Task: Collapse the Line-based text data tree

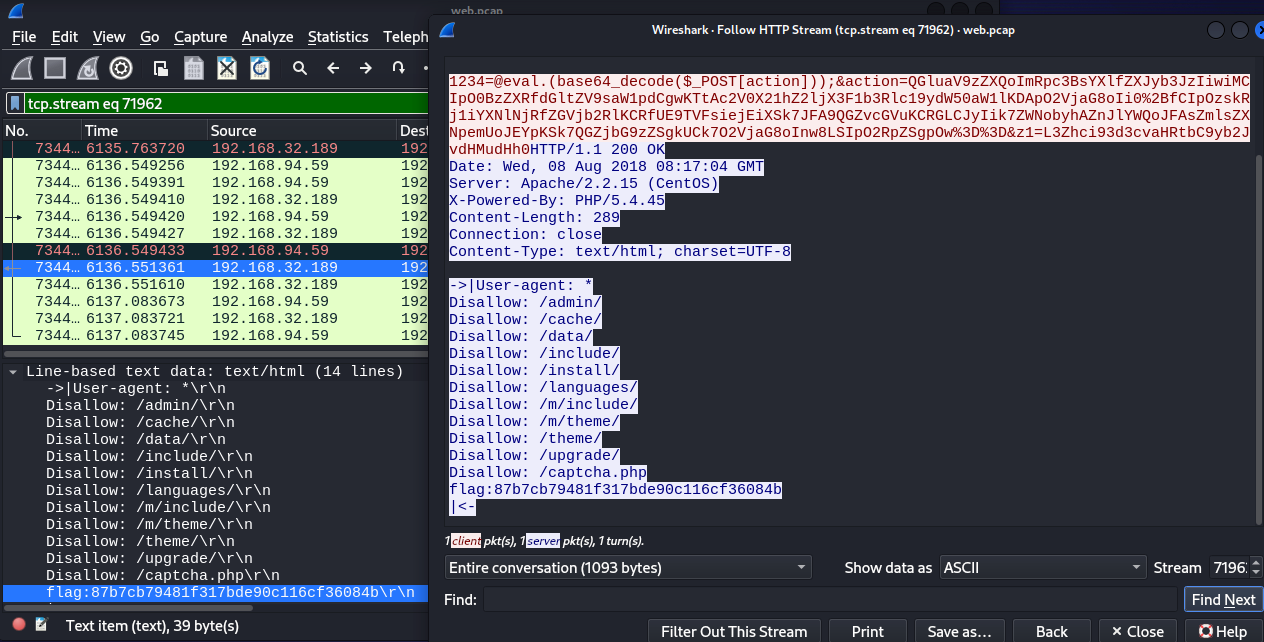Action: (x=13, y=372)
